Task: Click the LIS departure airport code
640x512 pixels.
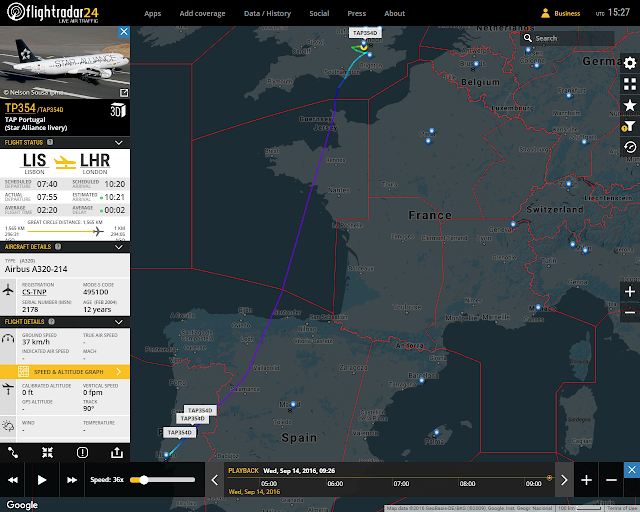Action: click(x=34, y=160)
